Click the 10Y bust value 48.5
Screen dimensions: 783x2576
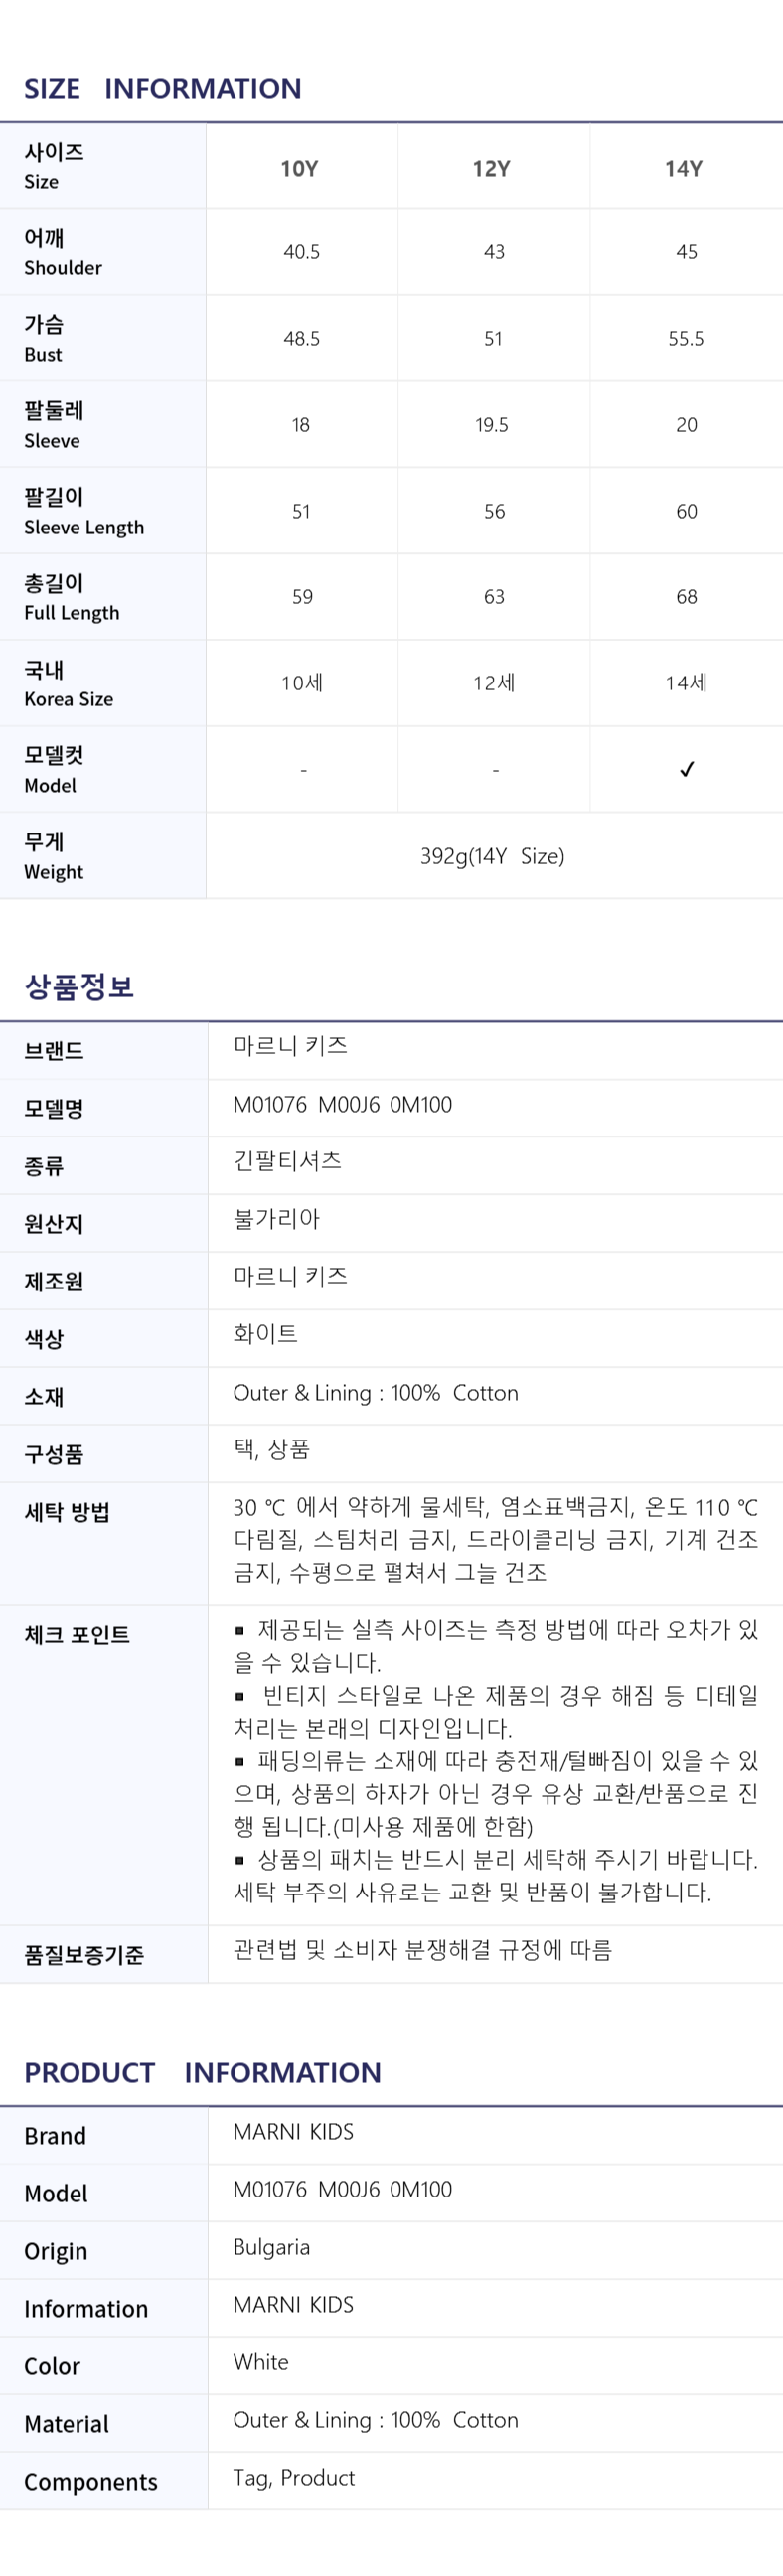pyautogui.click(x=301, y=338)
